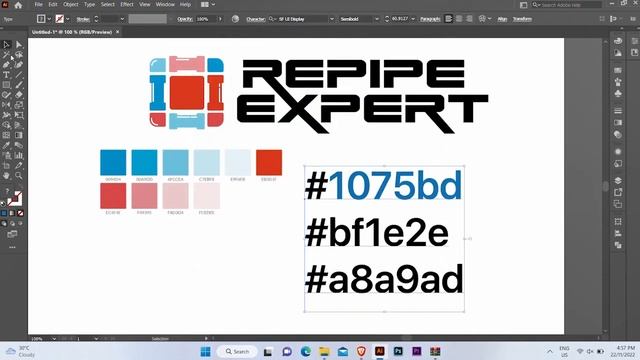This screenshot has width=640, height=360.
Task: Open the Asset Export panel icon
Action: (618, 192)
